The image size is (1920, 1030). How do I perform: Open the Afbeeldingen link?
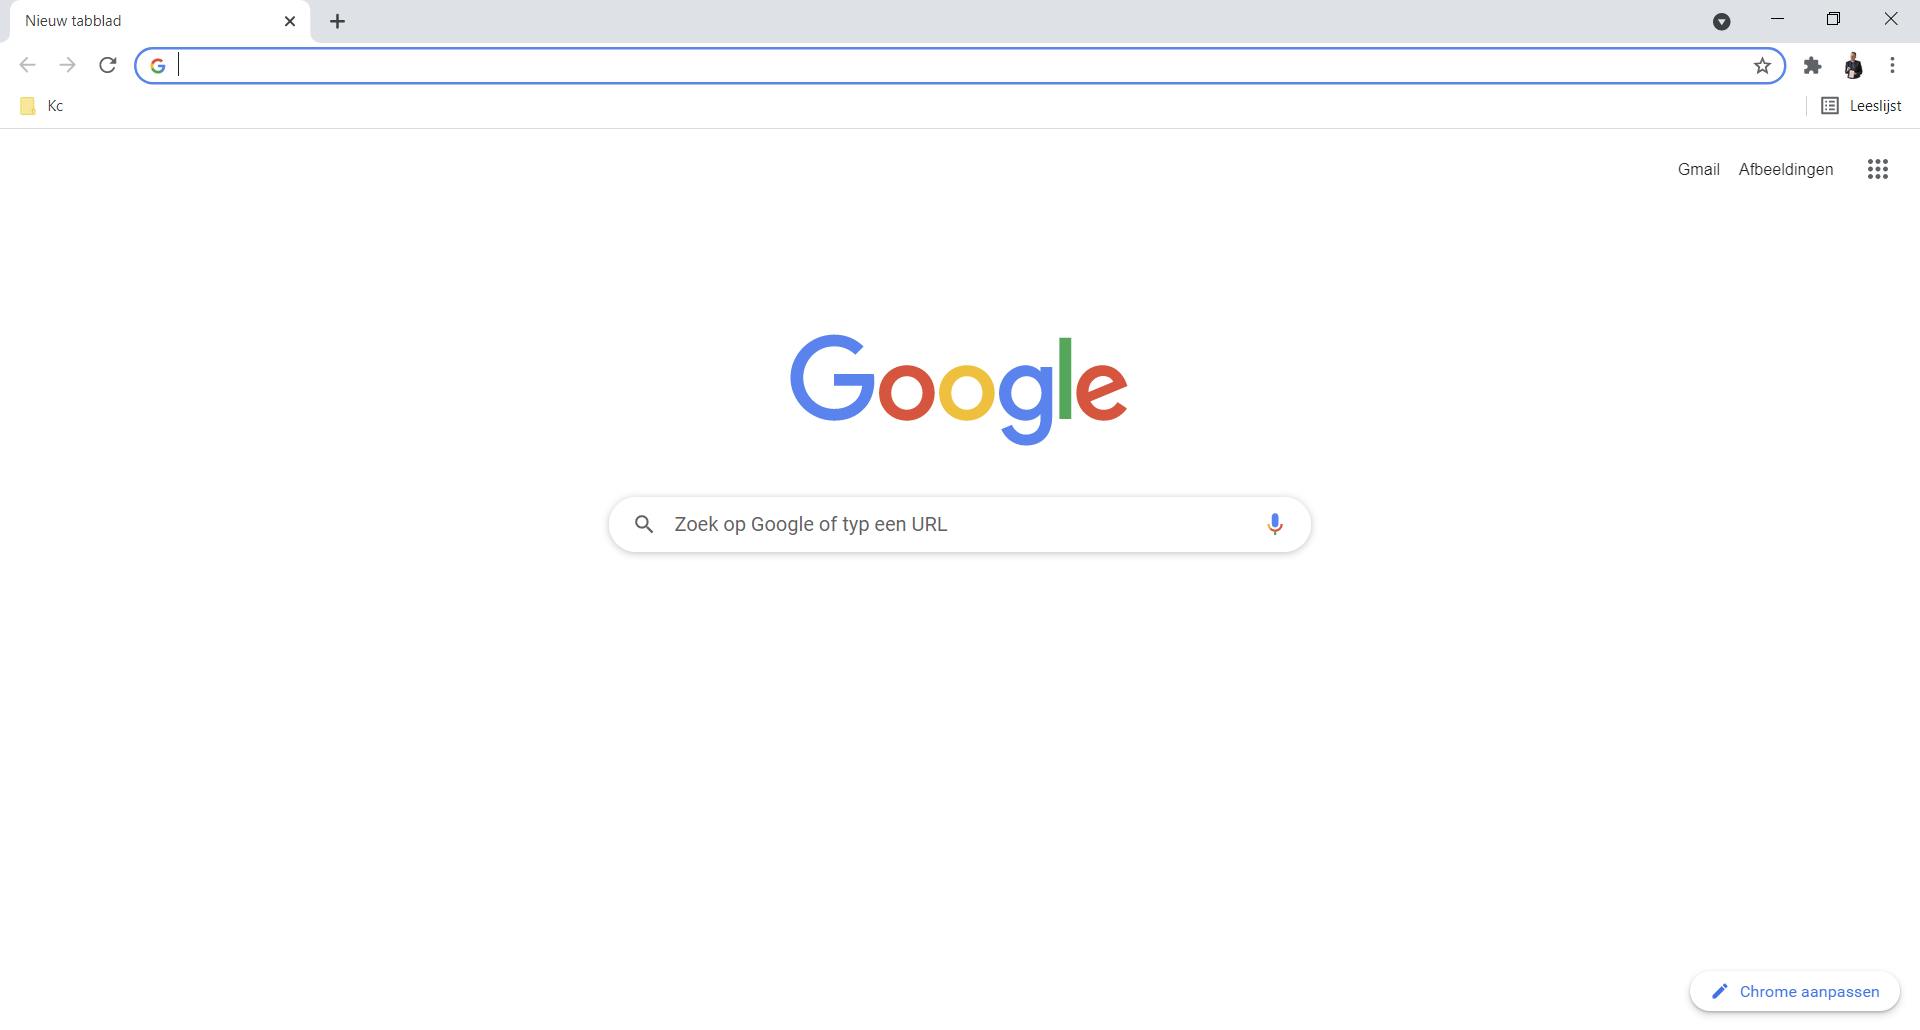click(1785, 169)
